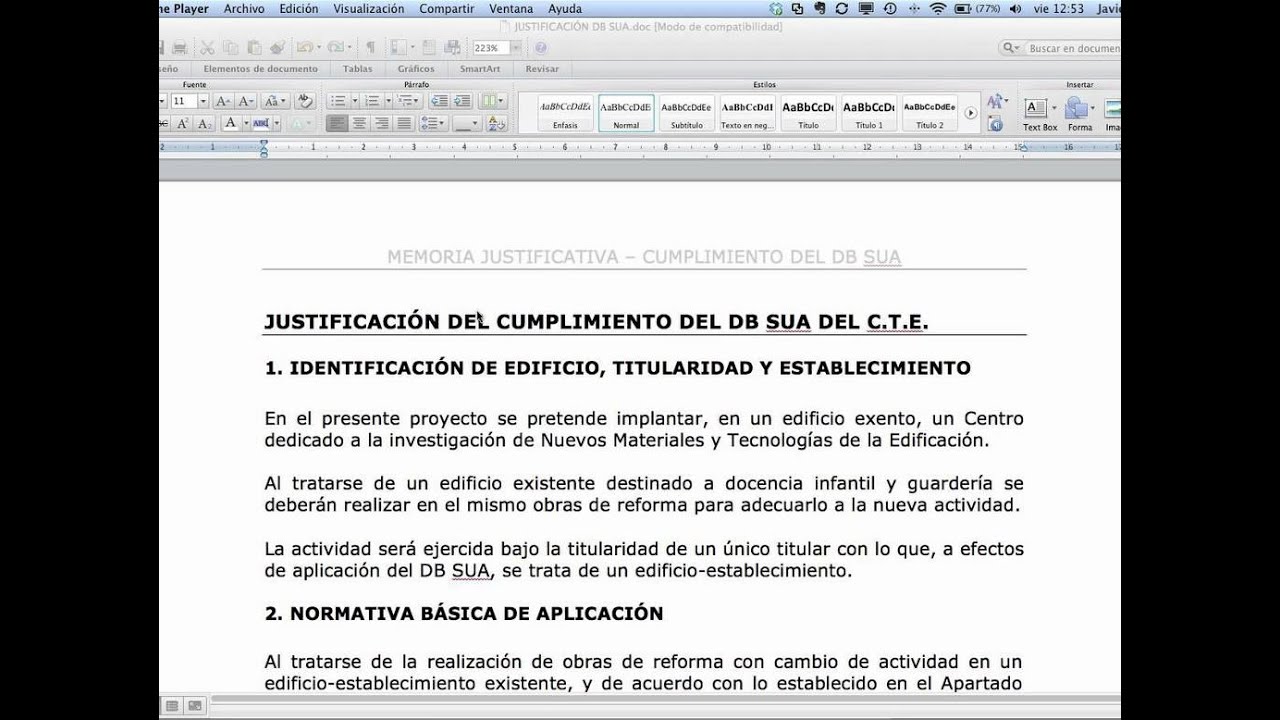The width and height of the screenshot is (1280, 720).
Task: Toggle superscript formatting
Action: pyautogui.click(x=183, y=124)
